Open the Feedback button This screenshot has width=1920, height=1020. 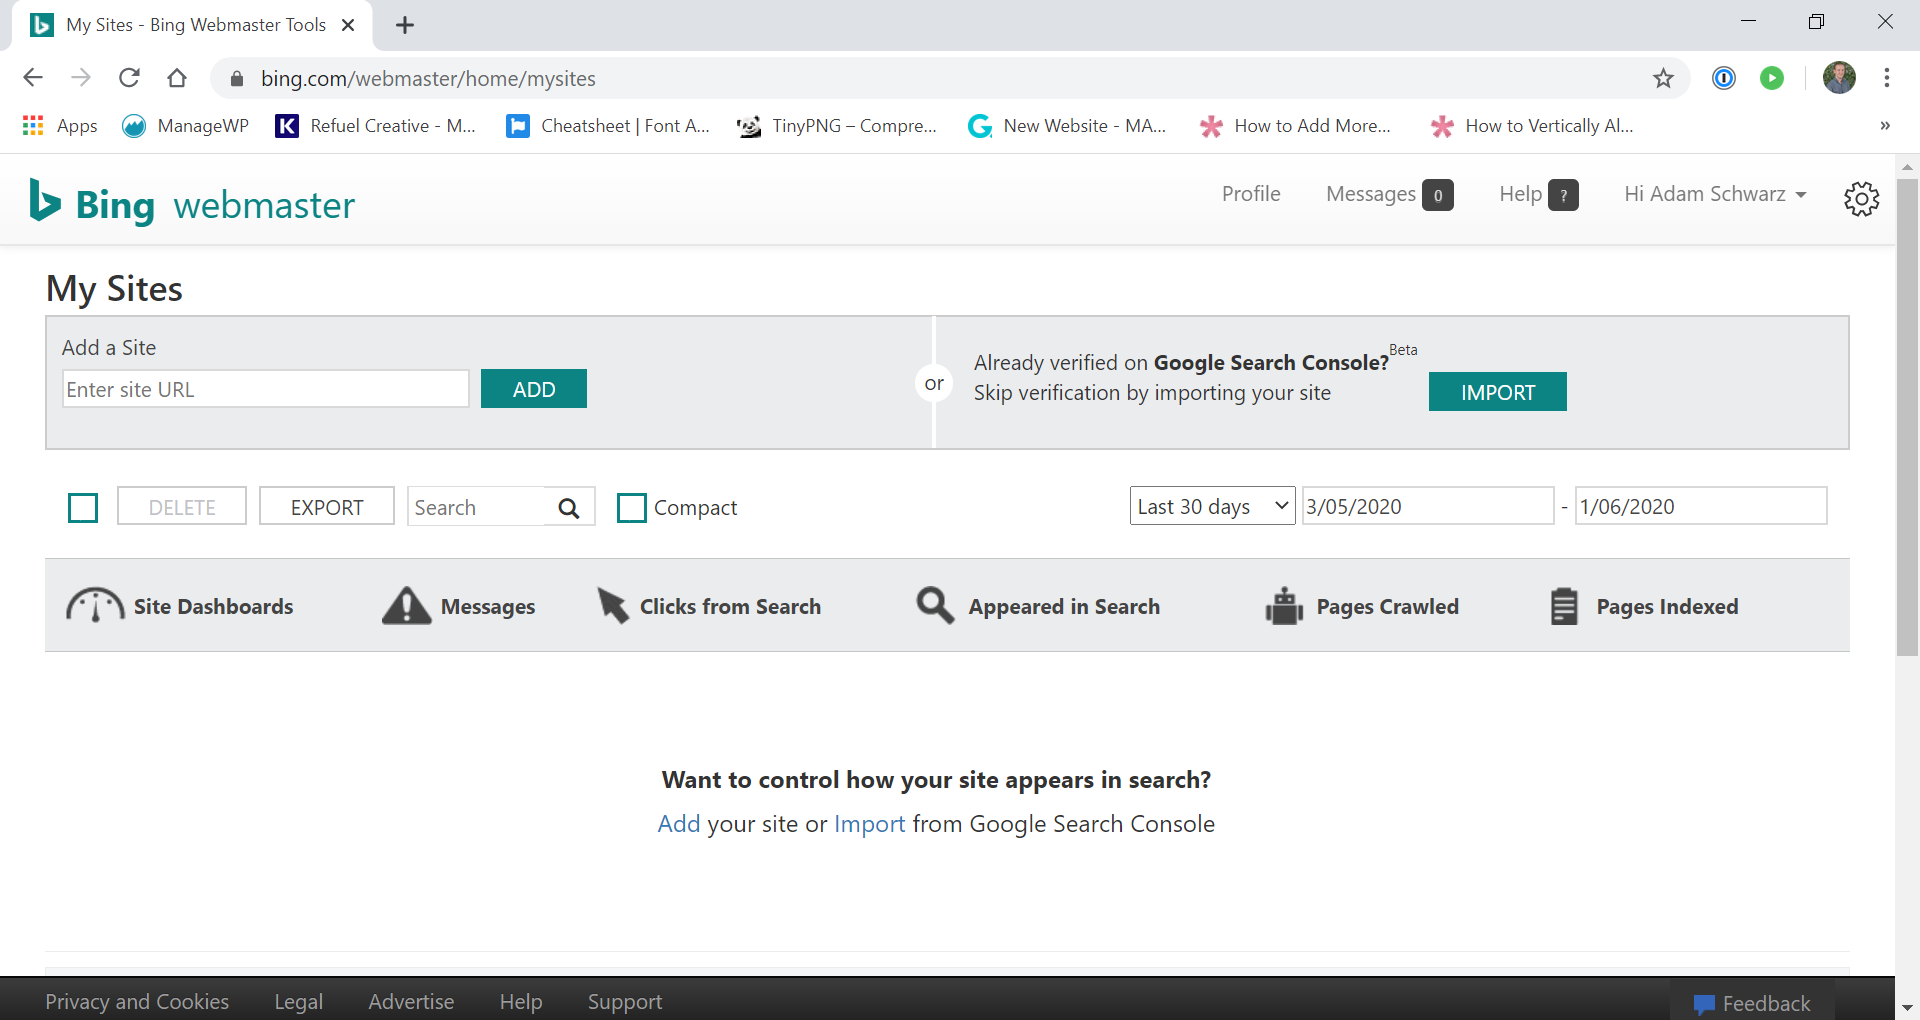[x=1753, y=1002]
